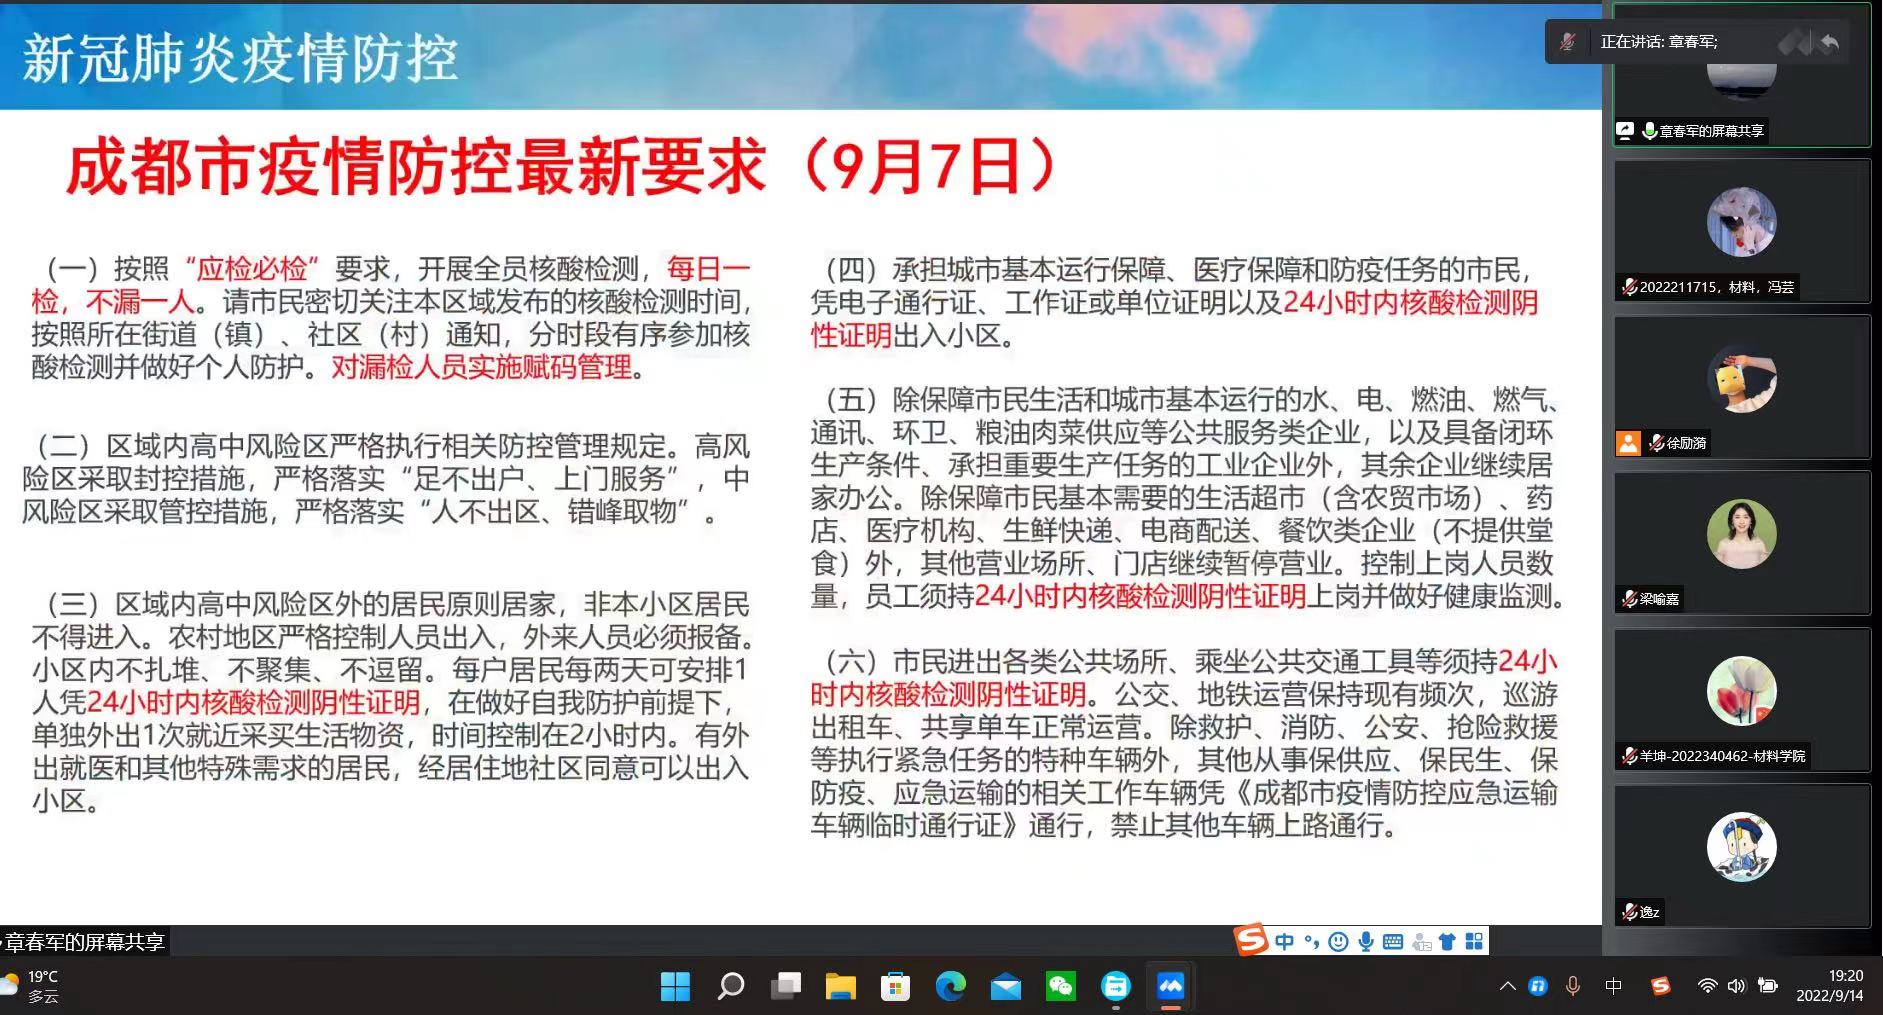Toggle Sogou Chinese/English mode button
The image size is (1883, 1015).
pos(1285,941)
